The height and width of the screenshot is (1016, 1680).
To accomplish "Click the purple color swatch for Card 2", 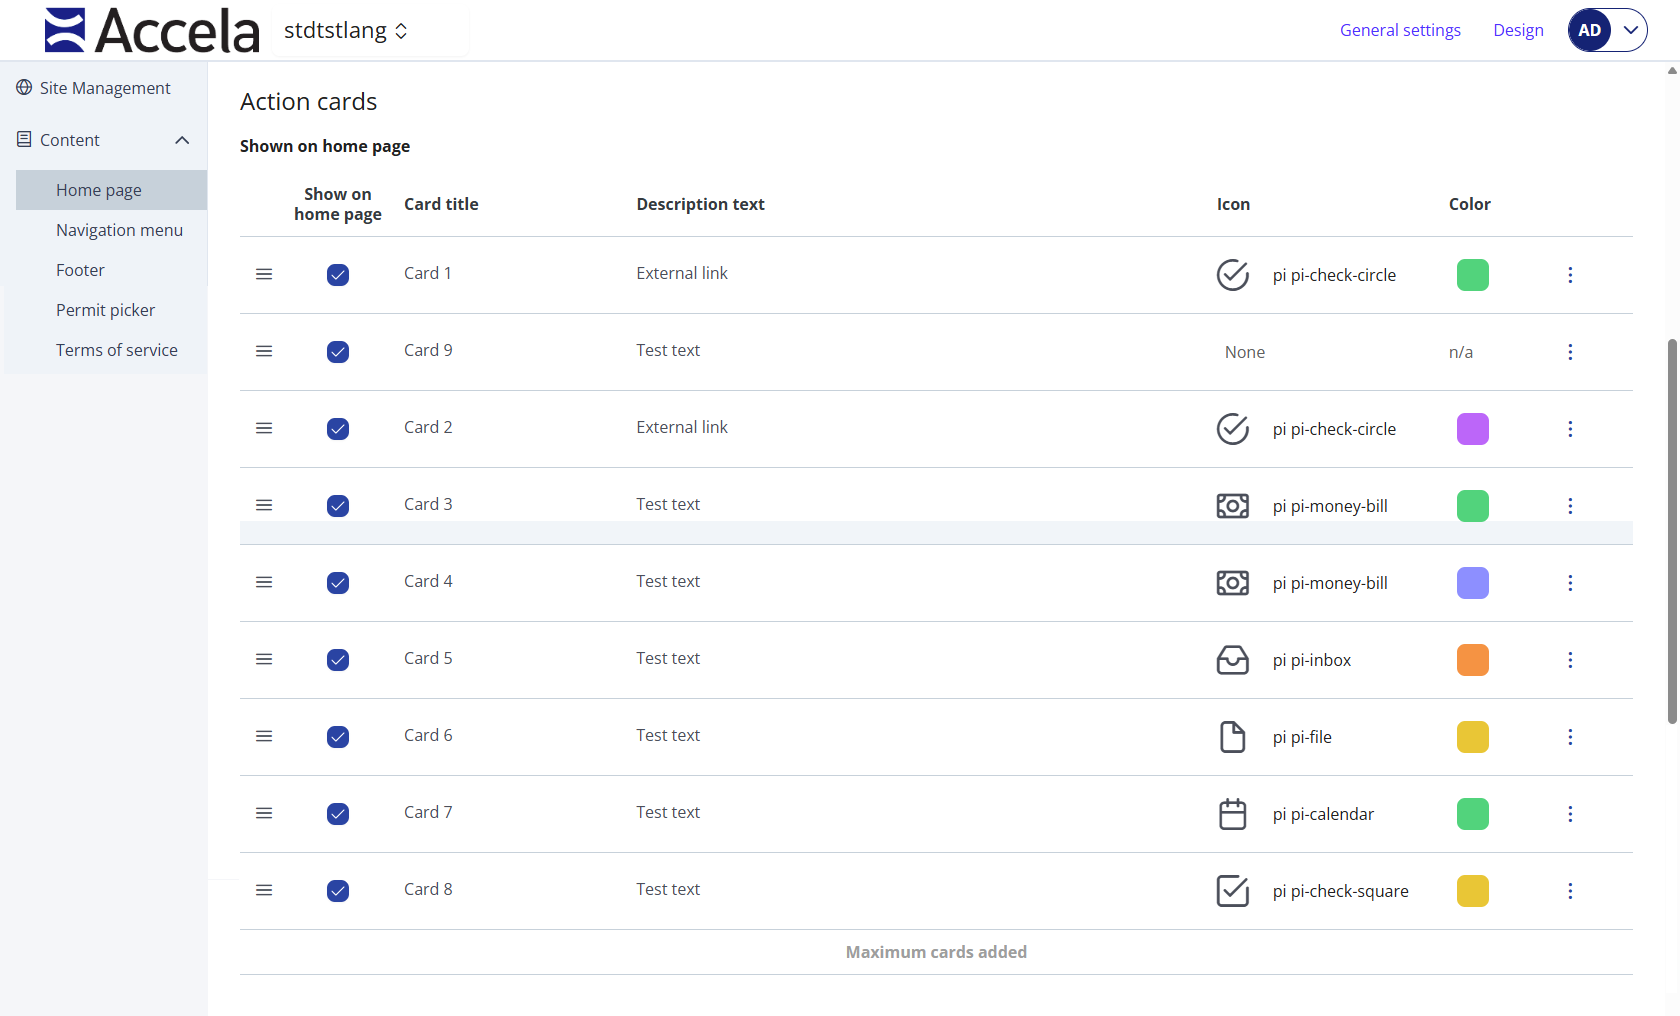I will click(x=1472, y=429).
